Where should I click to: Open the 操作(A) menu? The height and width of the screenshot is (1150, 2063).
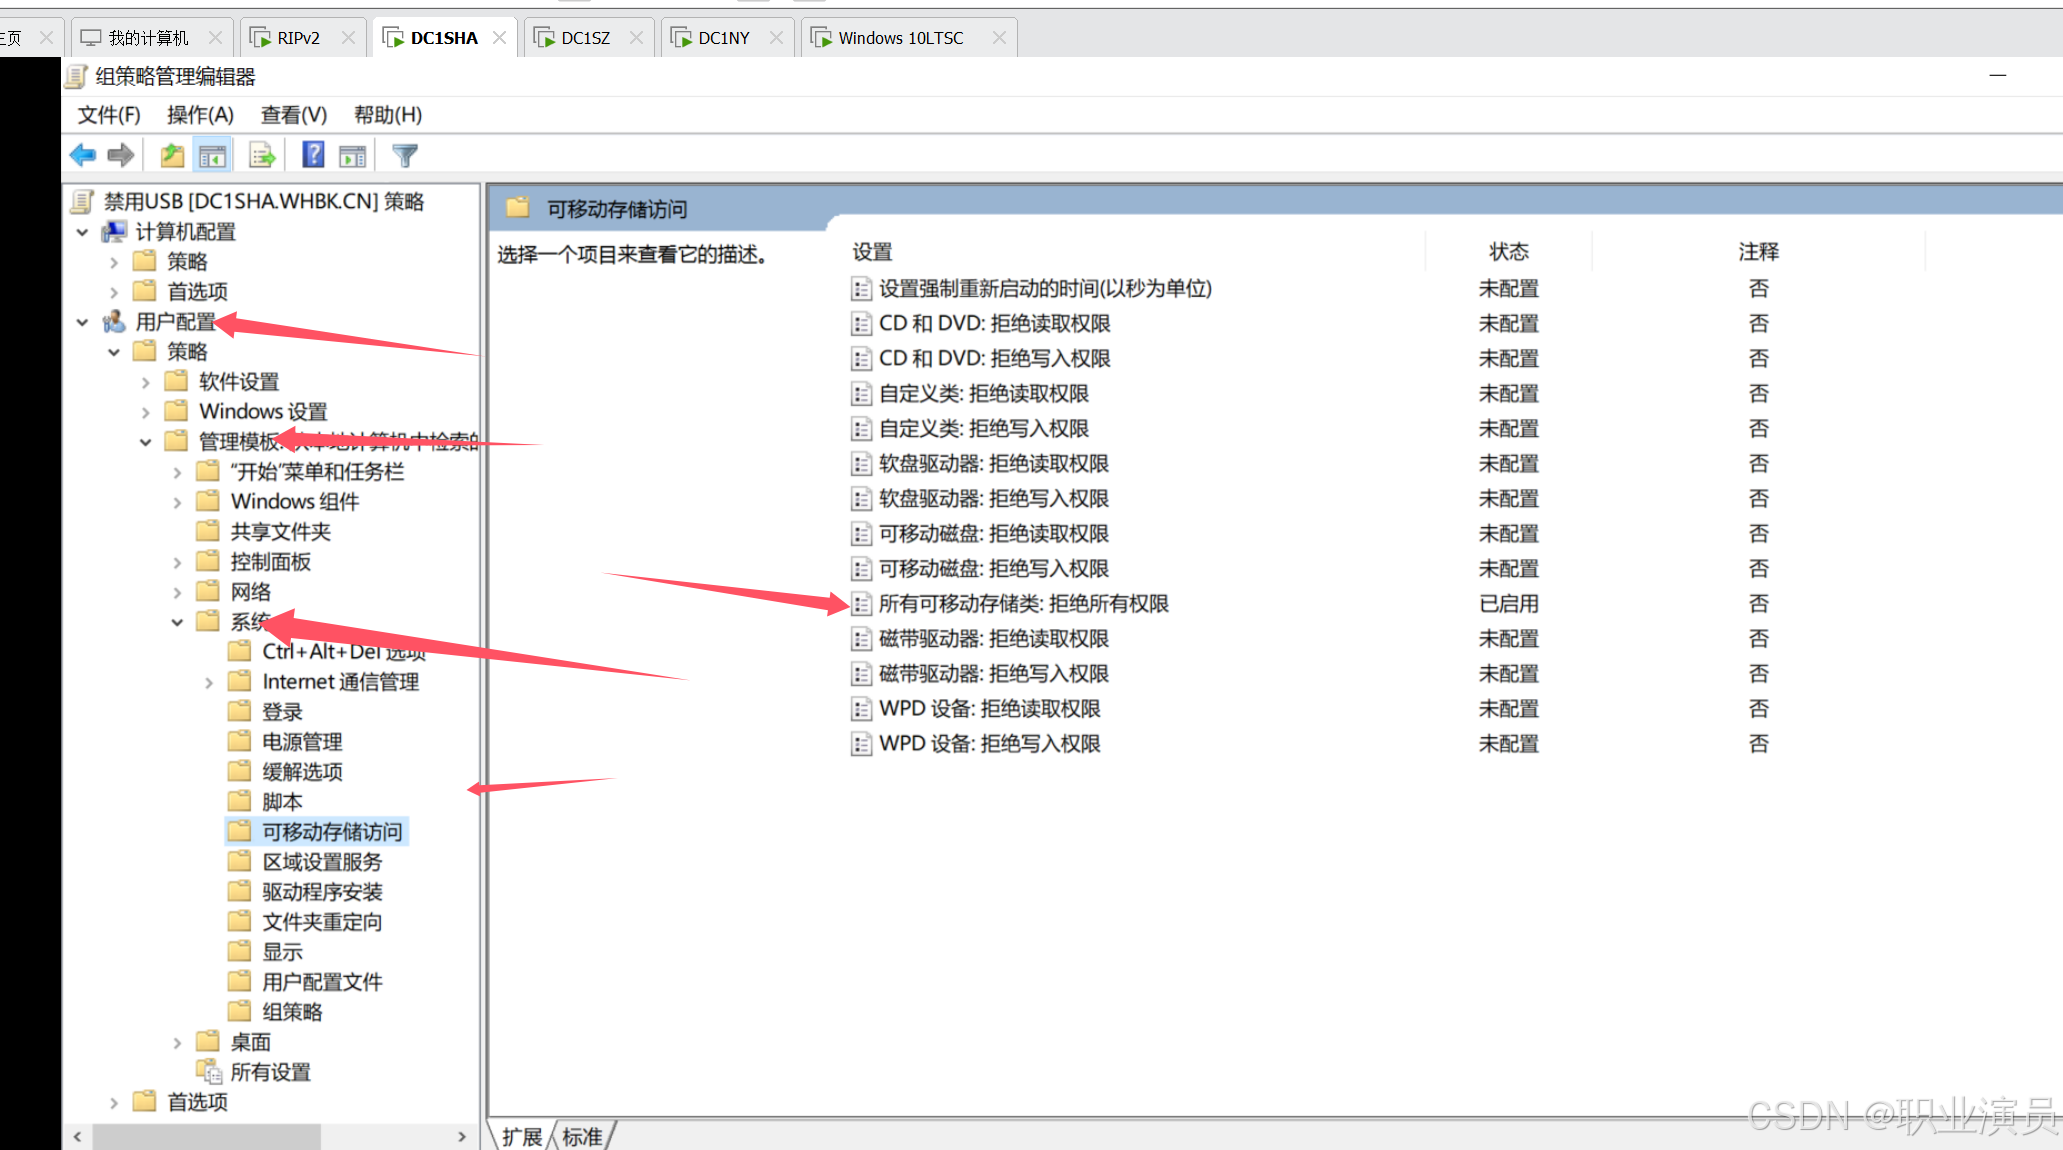pyautogui.click(x=200, y=115)
